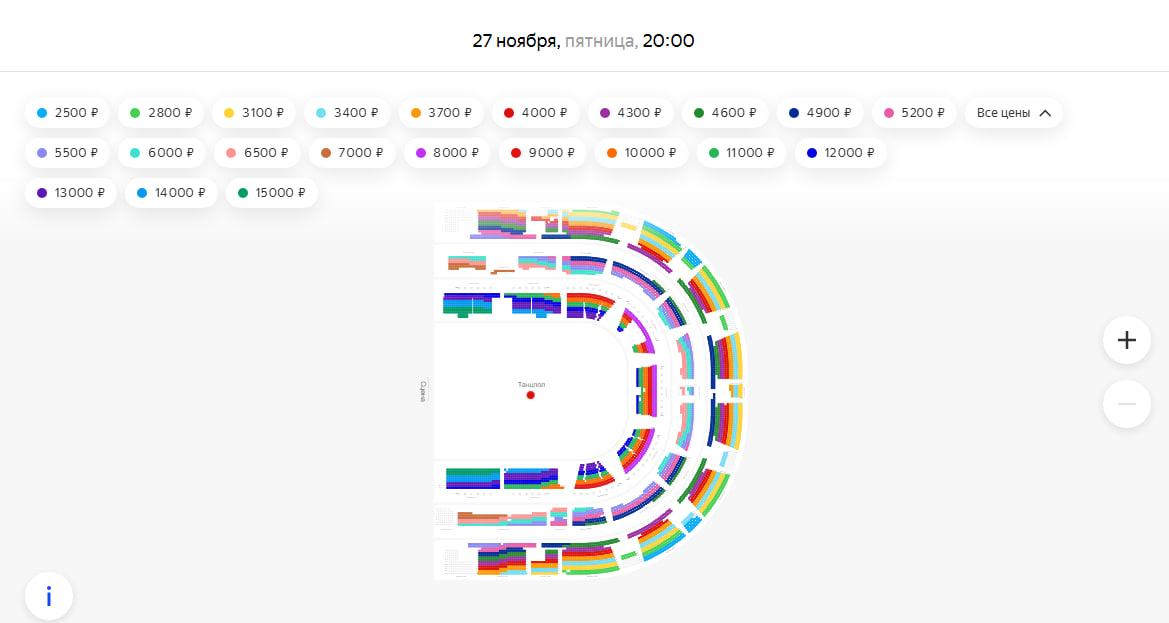Click the pink 5200 ₽ chip
The height and width of the screenshot is (623, 1169).
click(914, 113)
